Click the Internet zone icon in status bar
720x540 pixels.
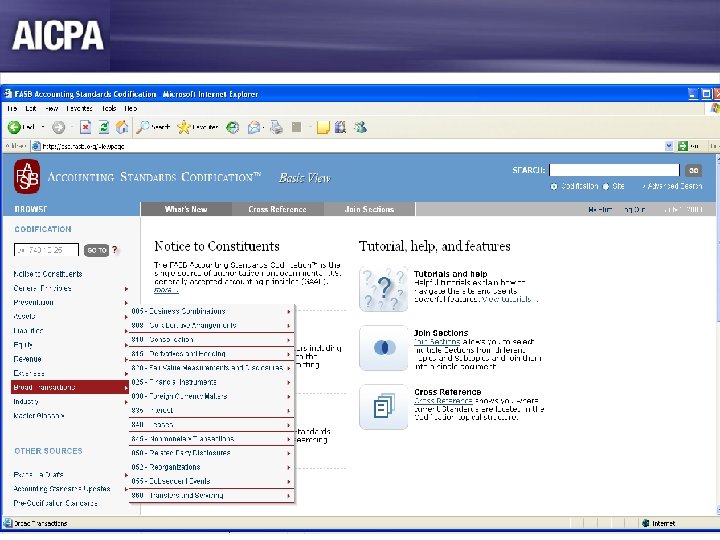pyautogui.click(x=646, y=523)
